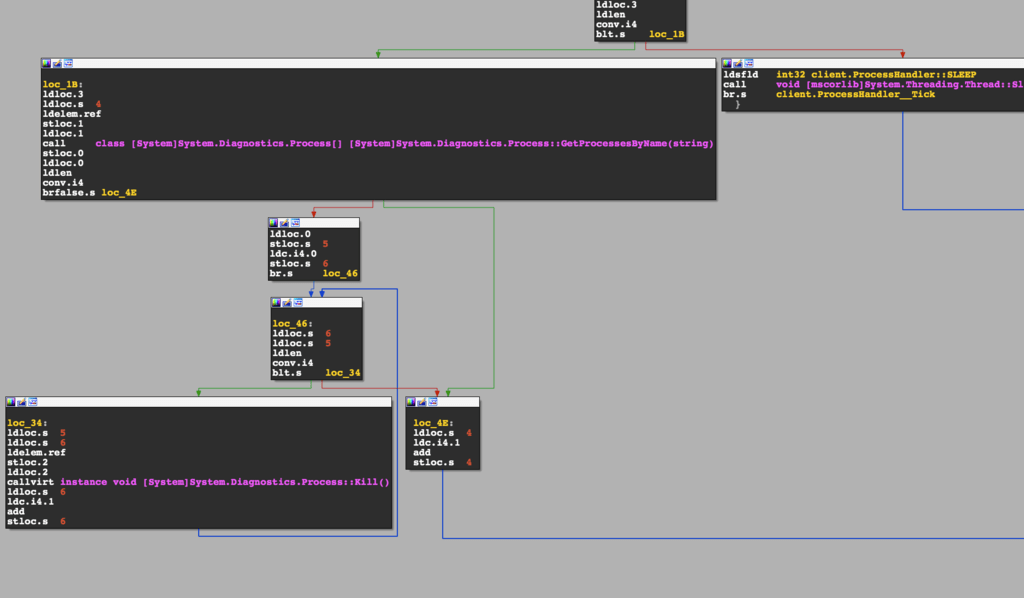
Task: Click the loc_34 target in blt.s instruction
Action: [342, 373]
